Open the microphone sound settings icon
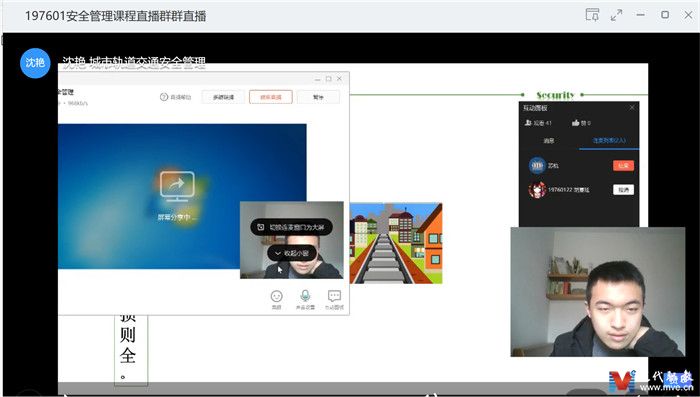Viewport: 700px width, 397px height. pyautogui.click(x=305, y=296)
